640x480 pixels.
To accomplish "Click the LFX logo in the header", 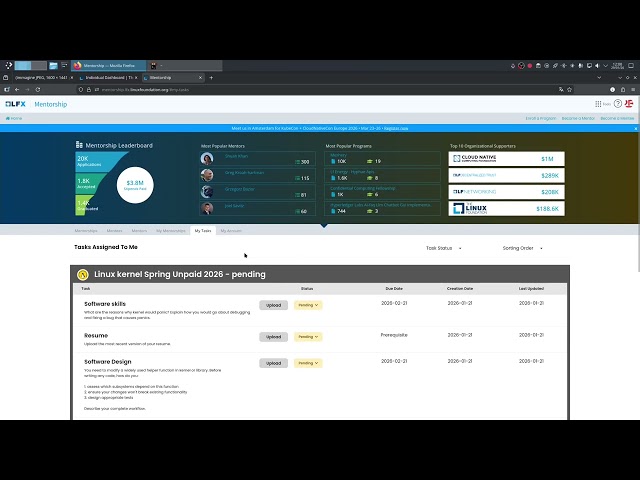I will click(16, 104).
